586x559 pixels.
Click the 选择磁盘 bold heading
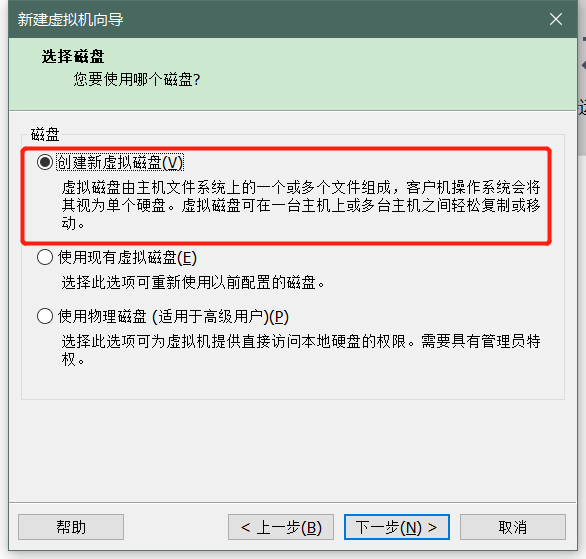pyautogui.click(x=73, y=57)
